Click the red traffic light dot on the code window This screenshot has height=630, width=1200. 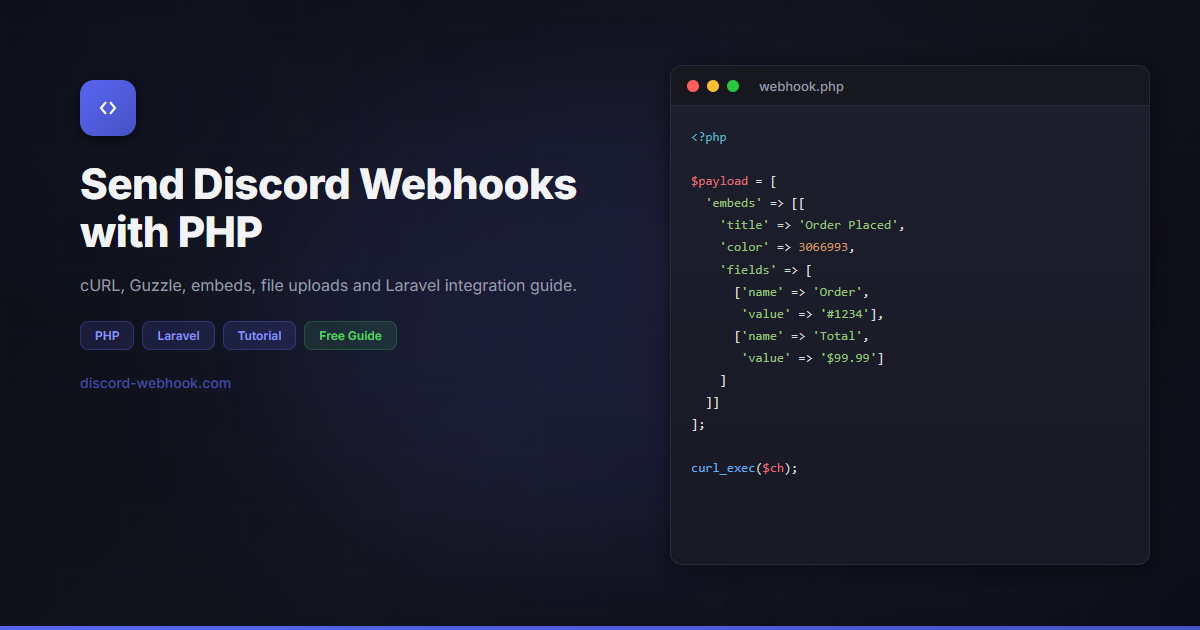[693, 86]
